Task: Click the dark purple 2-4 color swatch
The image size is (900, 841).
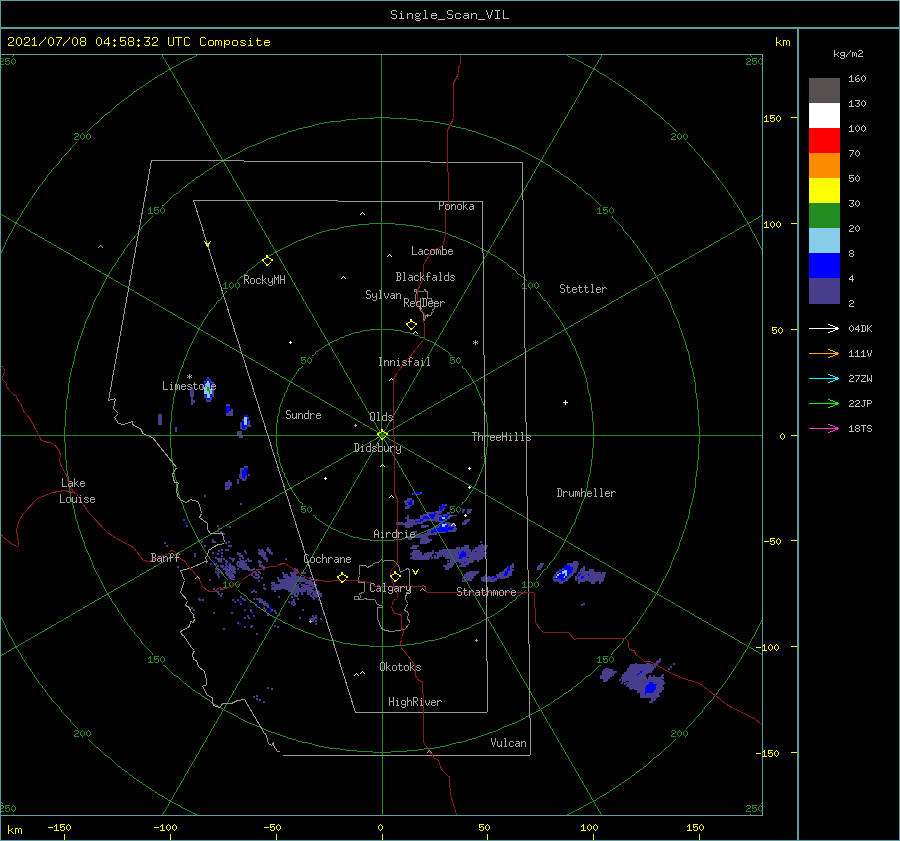Action: point(824,290)
